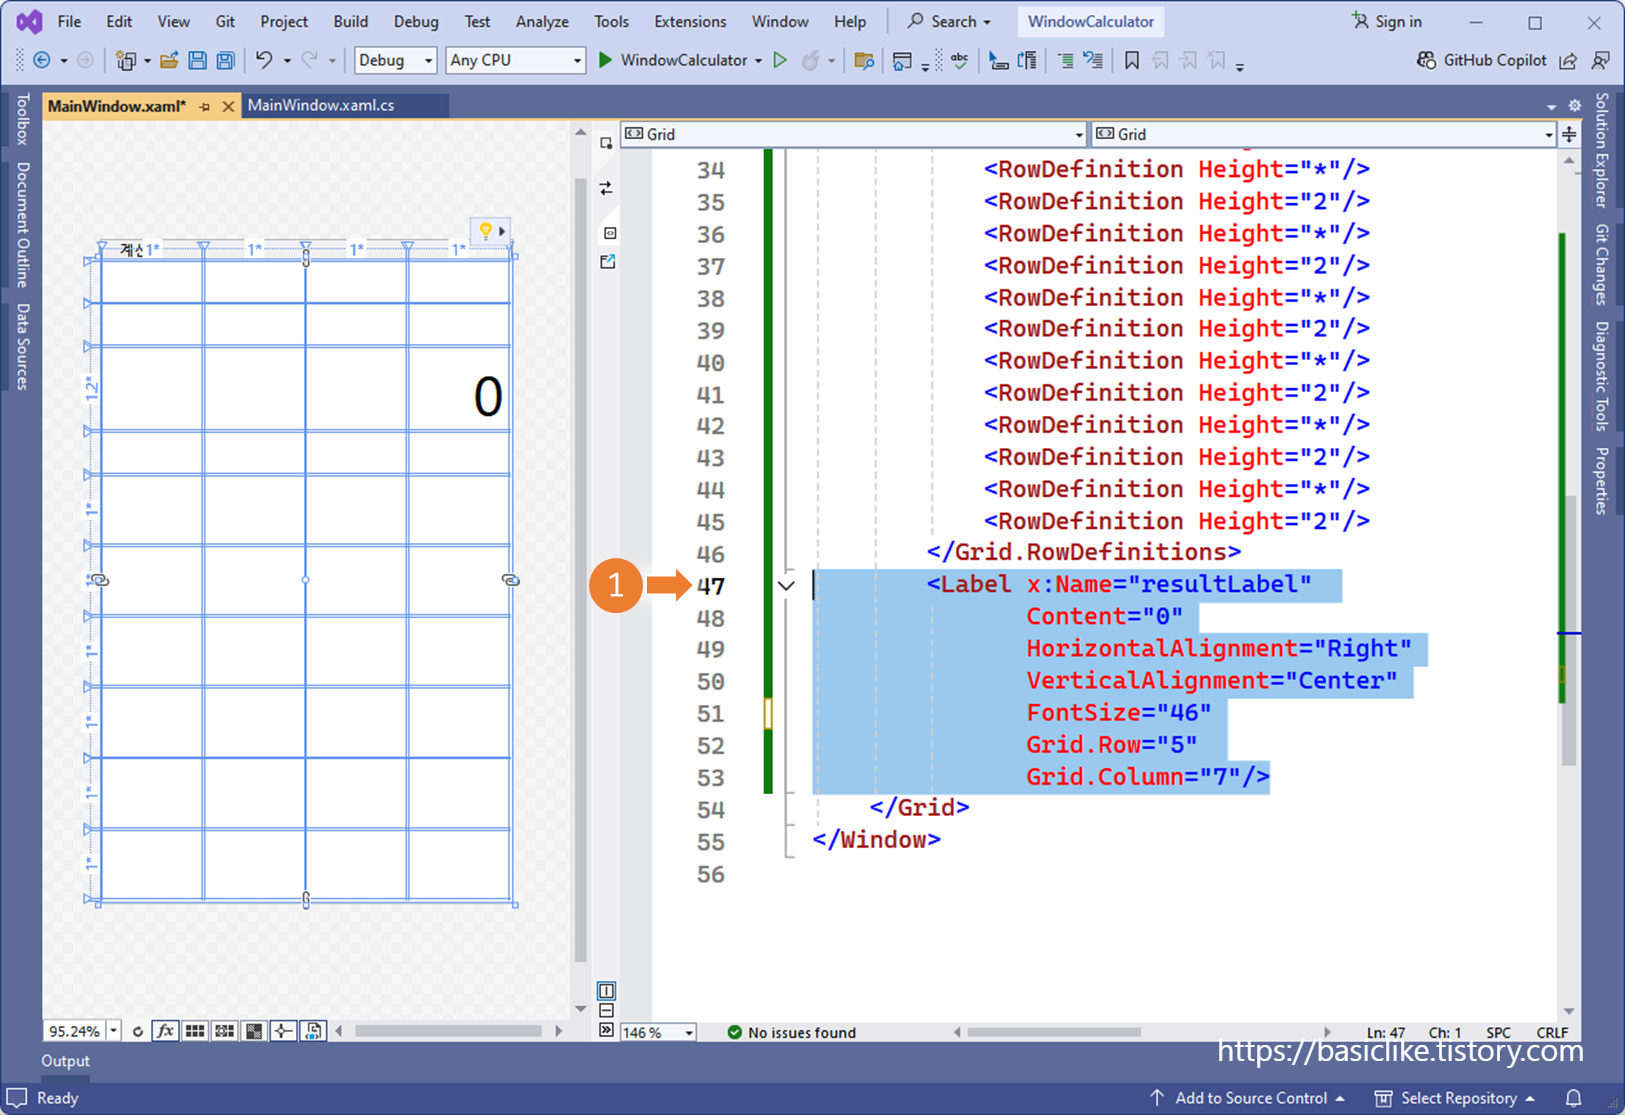The image size is (1625, 1115).
Task: Click the Save All icon
Action: 225,61
